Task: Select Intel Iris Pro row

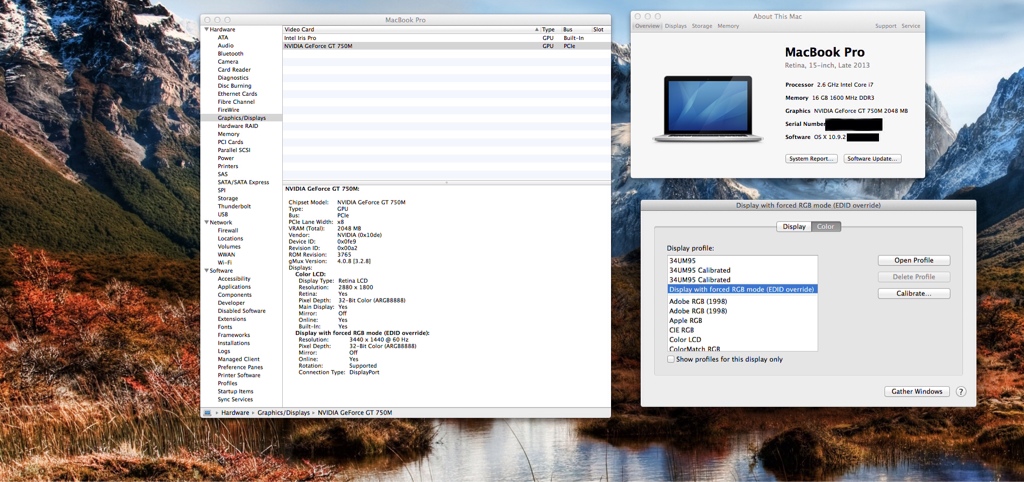Action: pos(447,38)
